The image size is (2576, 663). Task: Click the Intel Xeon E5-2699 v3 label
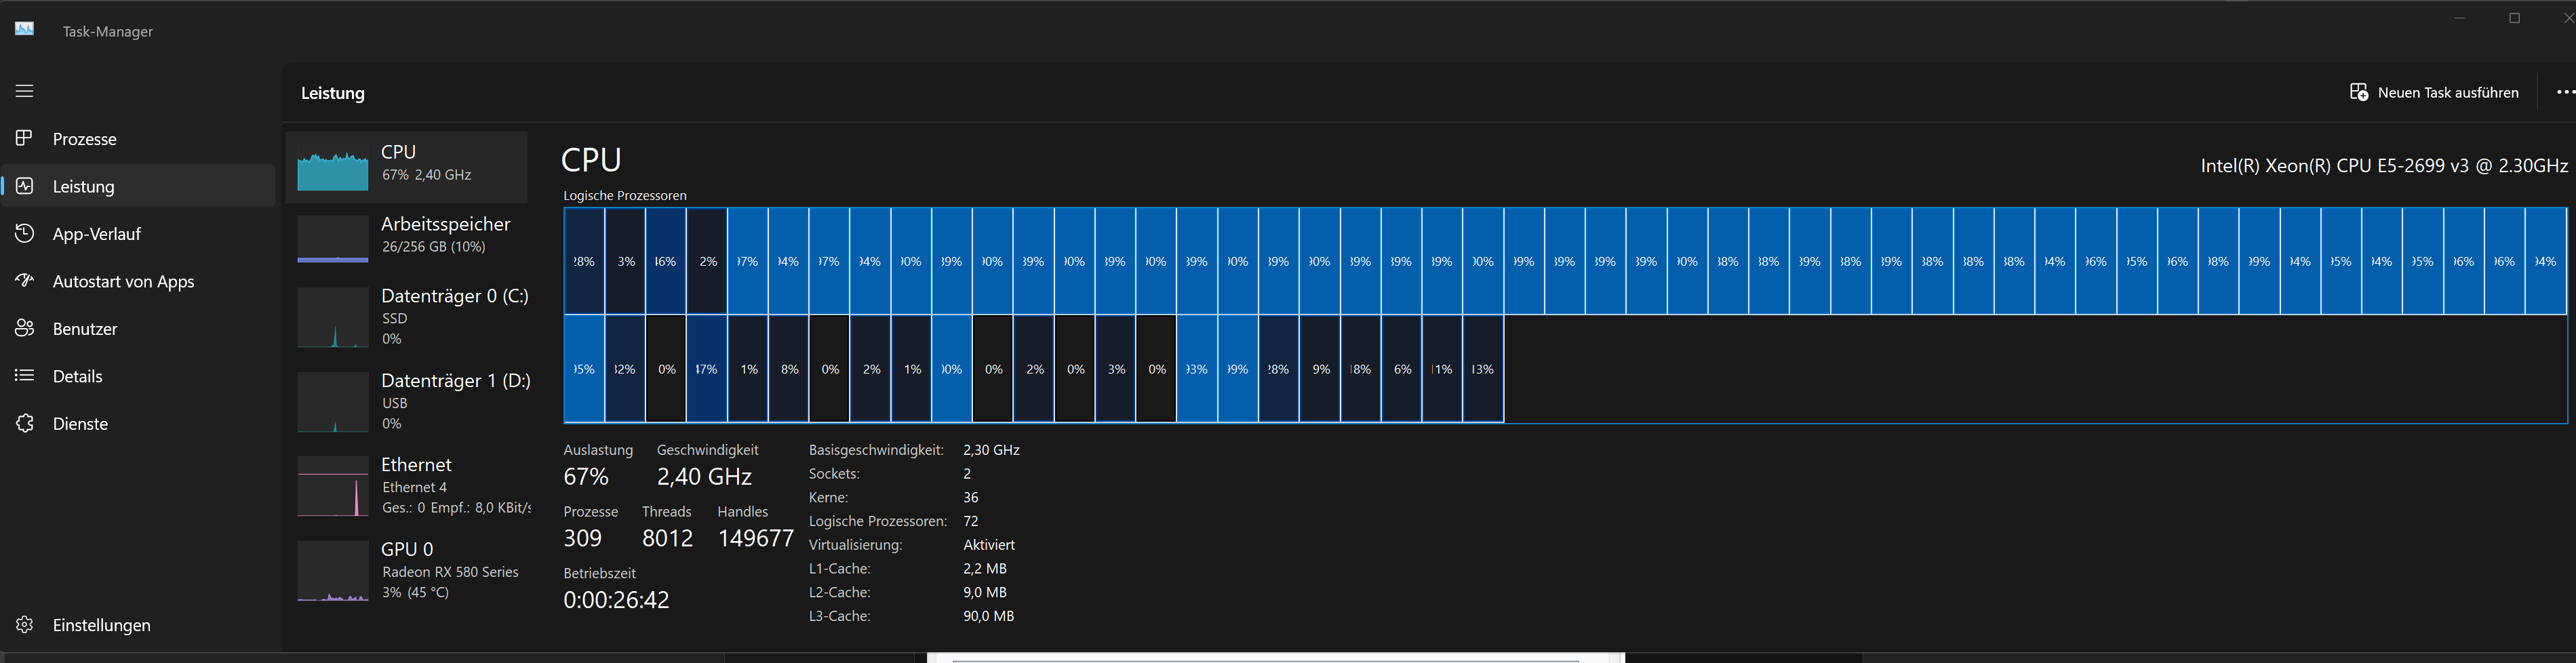pyautogui.click(x=2384, y=166)
